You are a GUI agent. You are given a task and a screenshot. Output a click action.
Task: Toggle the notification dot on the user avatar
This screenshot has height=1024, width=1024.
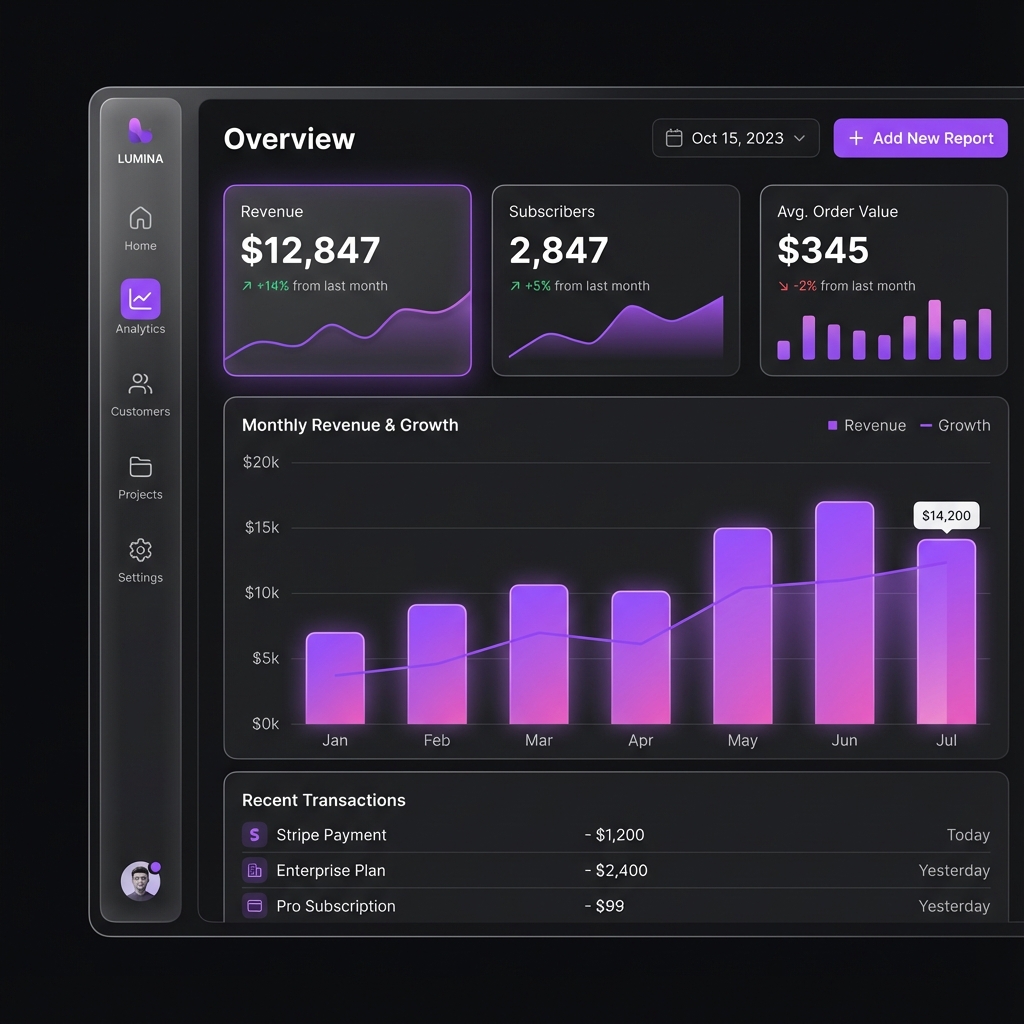point(156,866)
